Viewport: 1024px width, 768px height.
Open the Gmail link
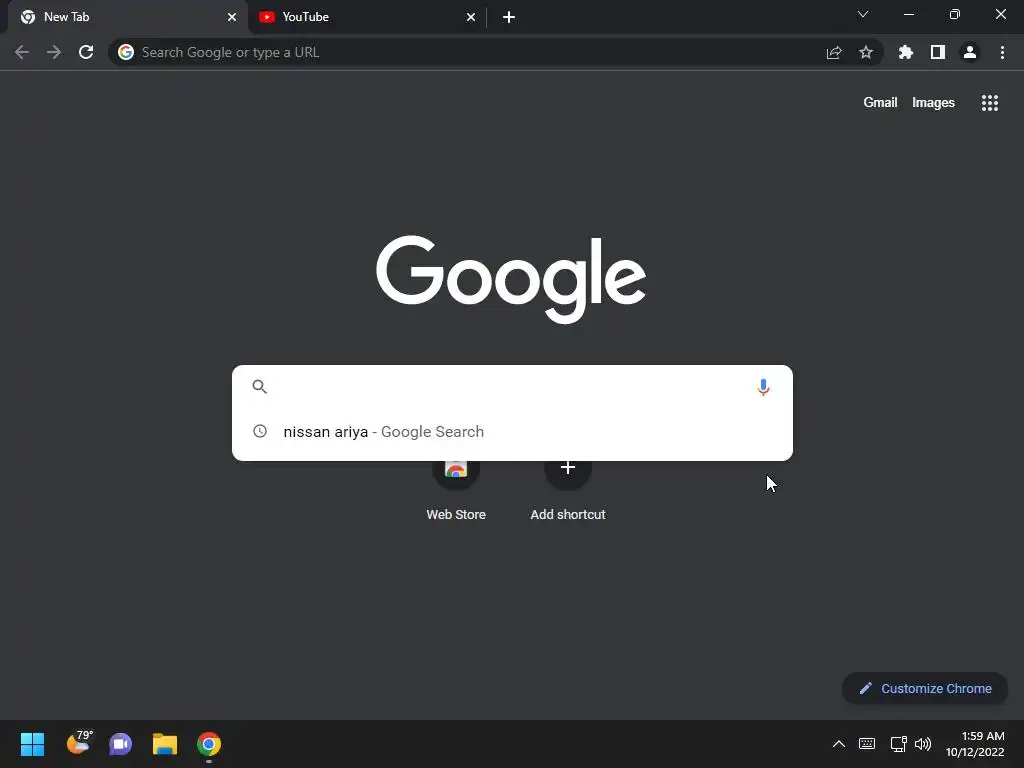tap(880, 103)
